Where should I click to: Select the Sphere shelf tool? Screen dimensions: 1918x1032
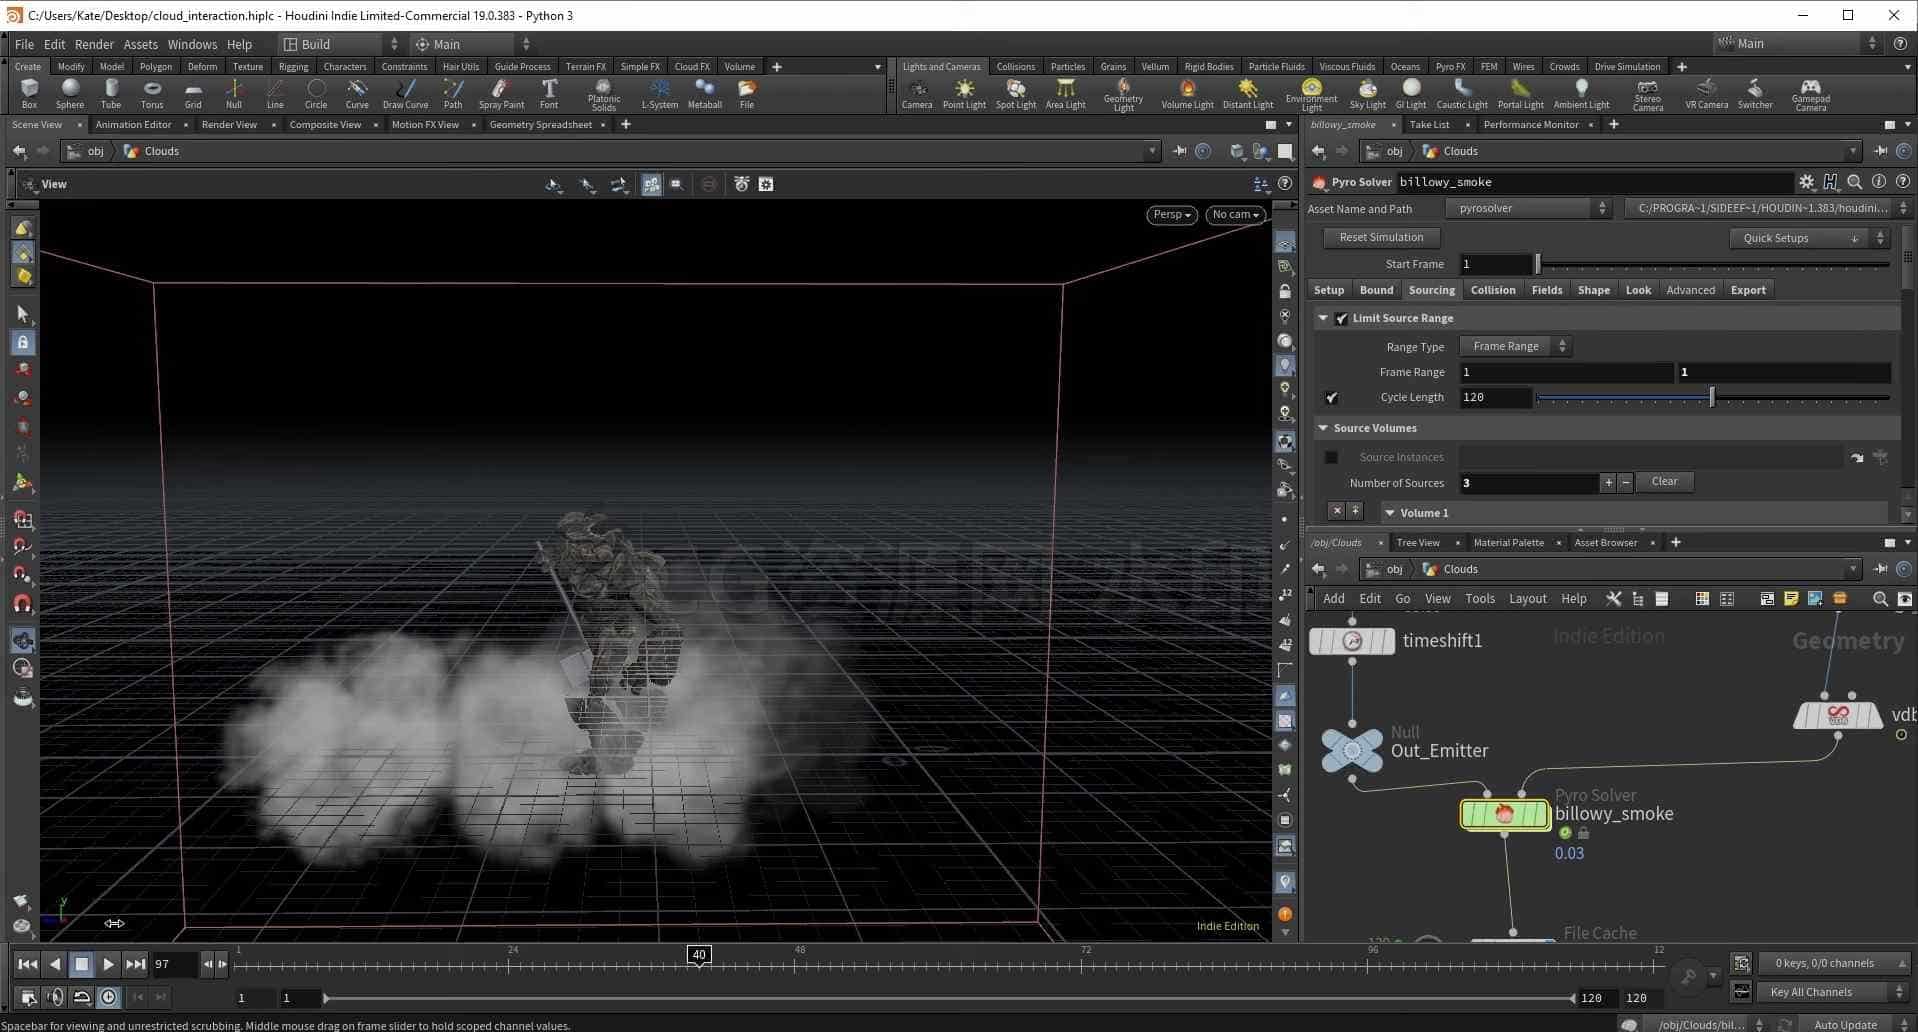(x=70, y=94)
